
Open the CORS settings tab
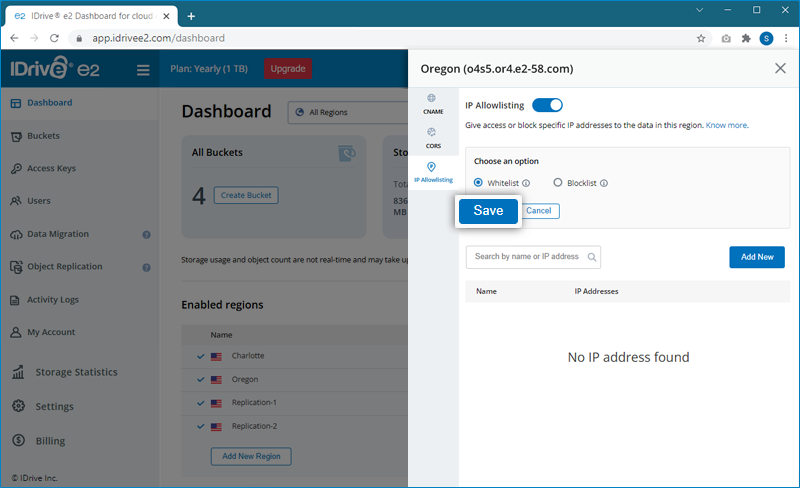pos(432,137)
